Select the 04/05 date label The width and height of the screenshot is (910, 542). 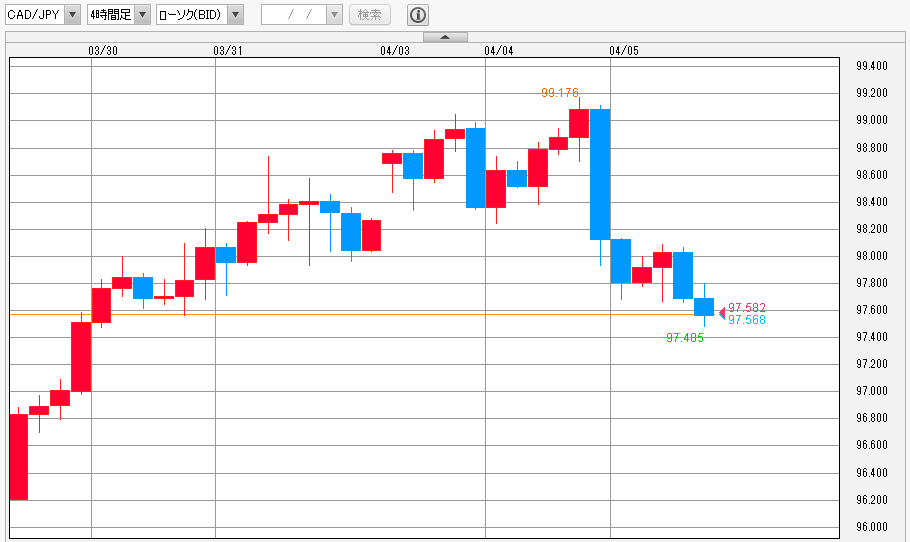(624, 50)
